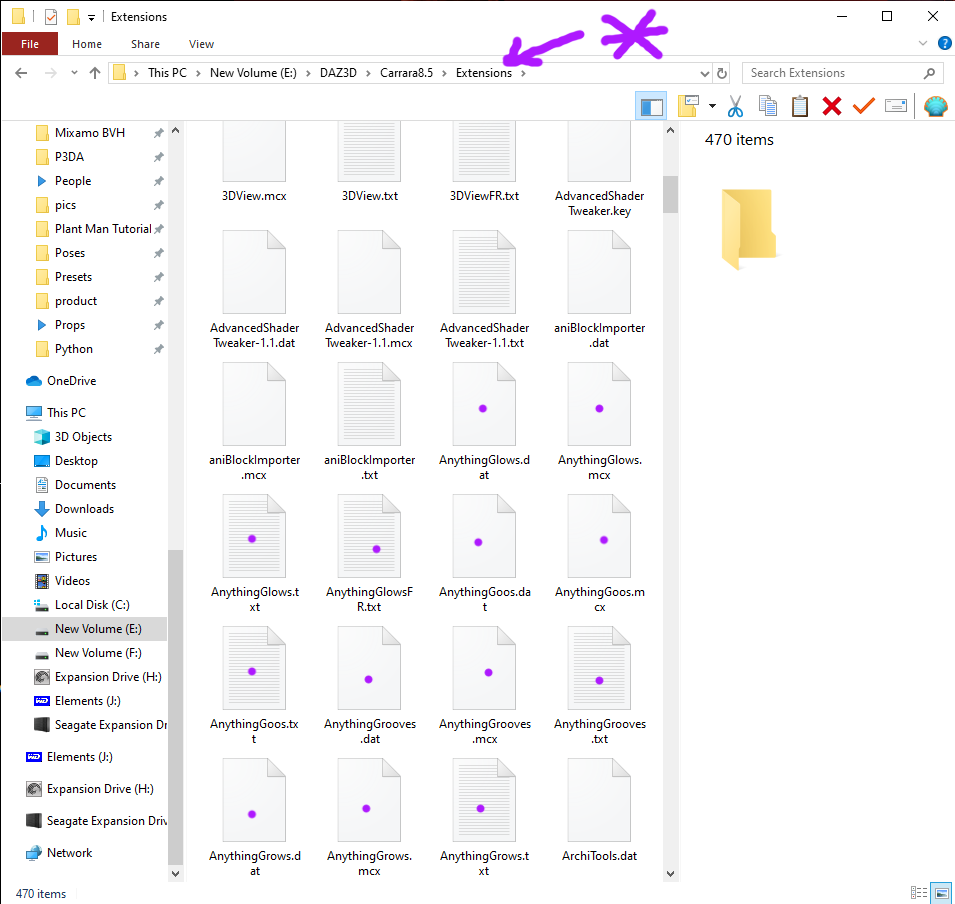
Task: Open Plant Man Tutorial pinned folder
Action: point(103,229)
